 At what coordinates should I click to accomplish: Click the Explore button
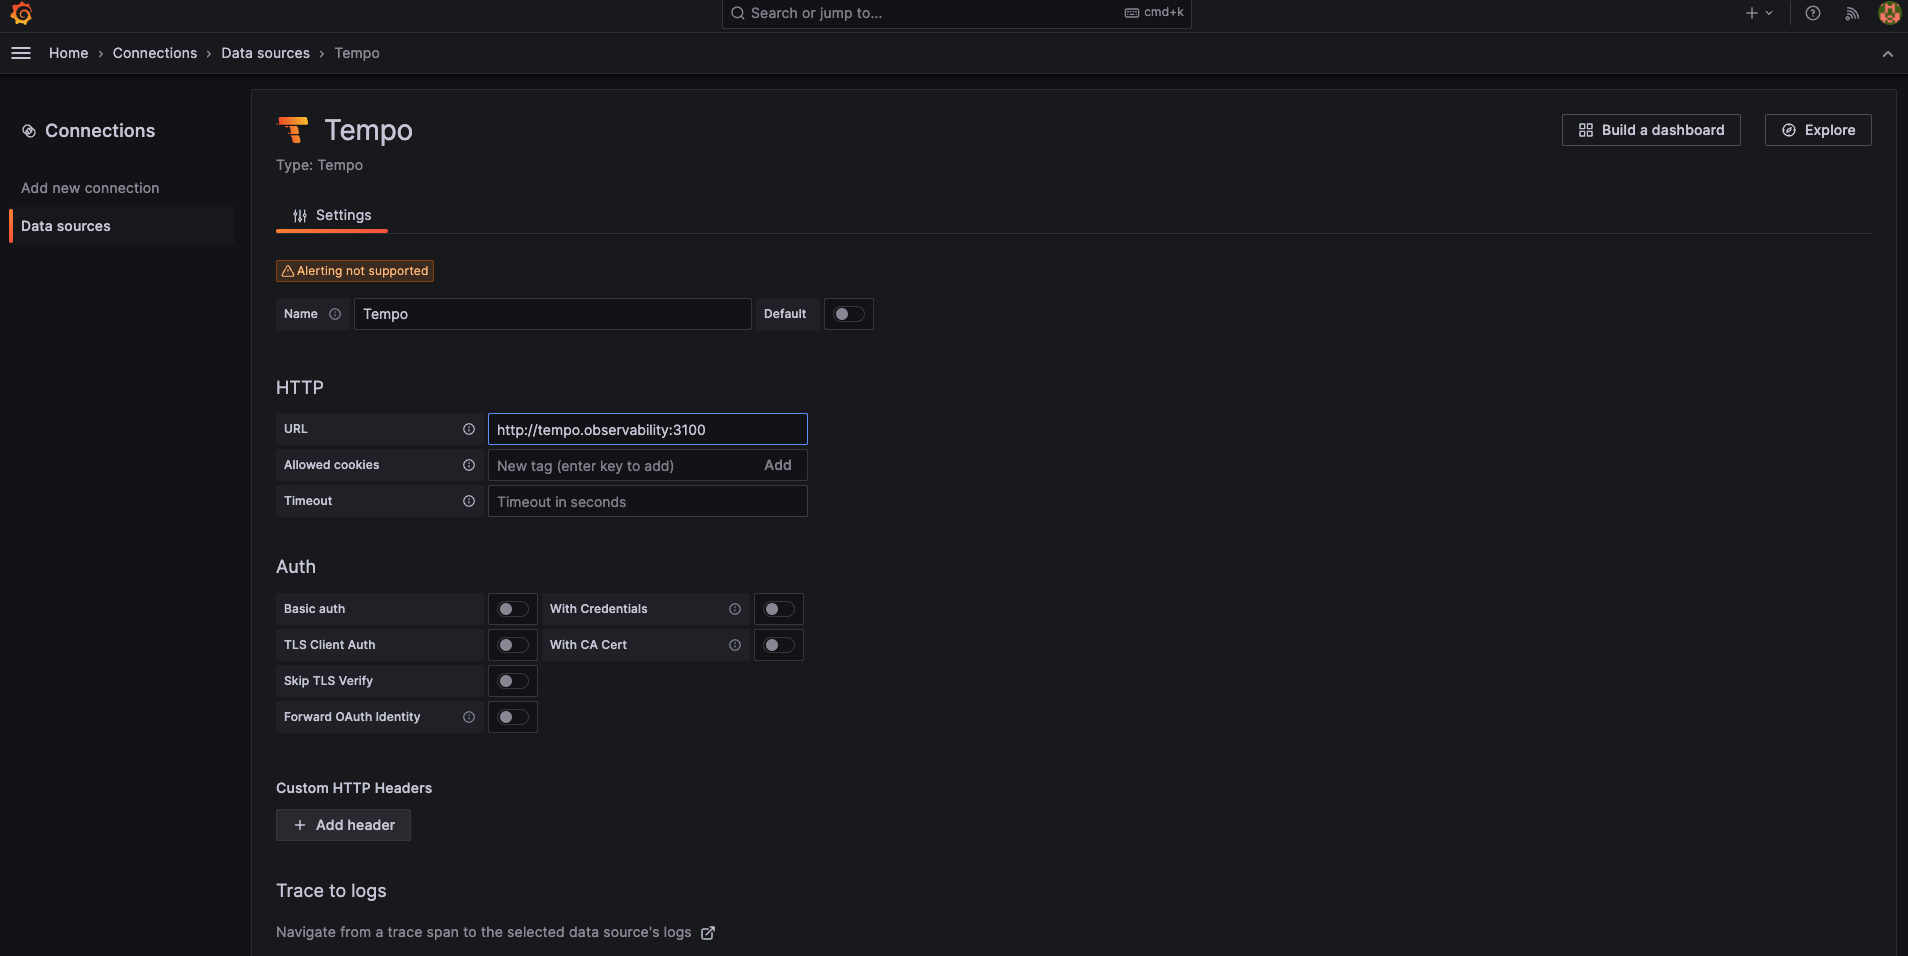click(1818, 130)
